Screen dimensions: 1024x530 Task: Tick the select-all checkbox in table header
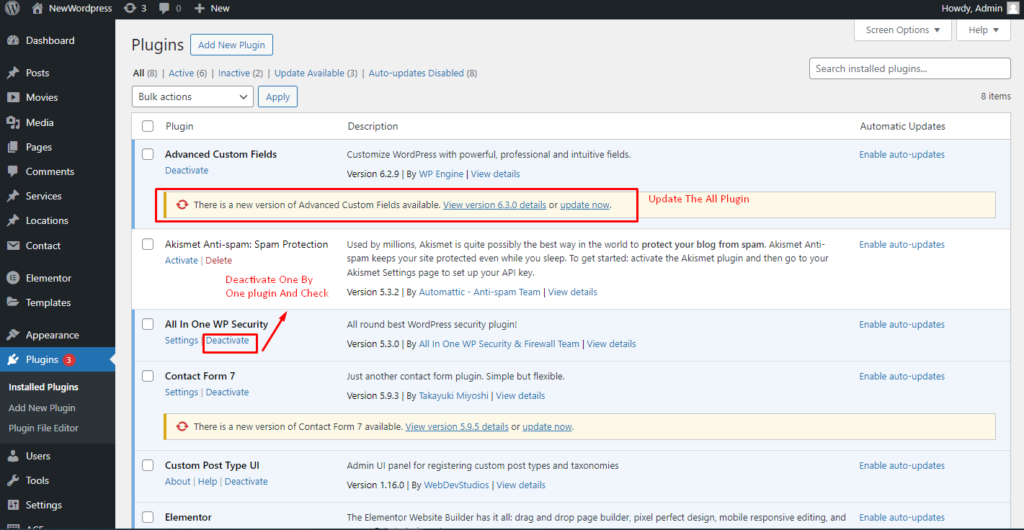point(148,126)
